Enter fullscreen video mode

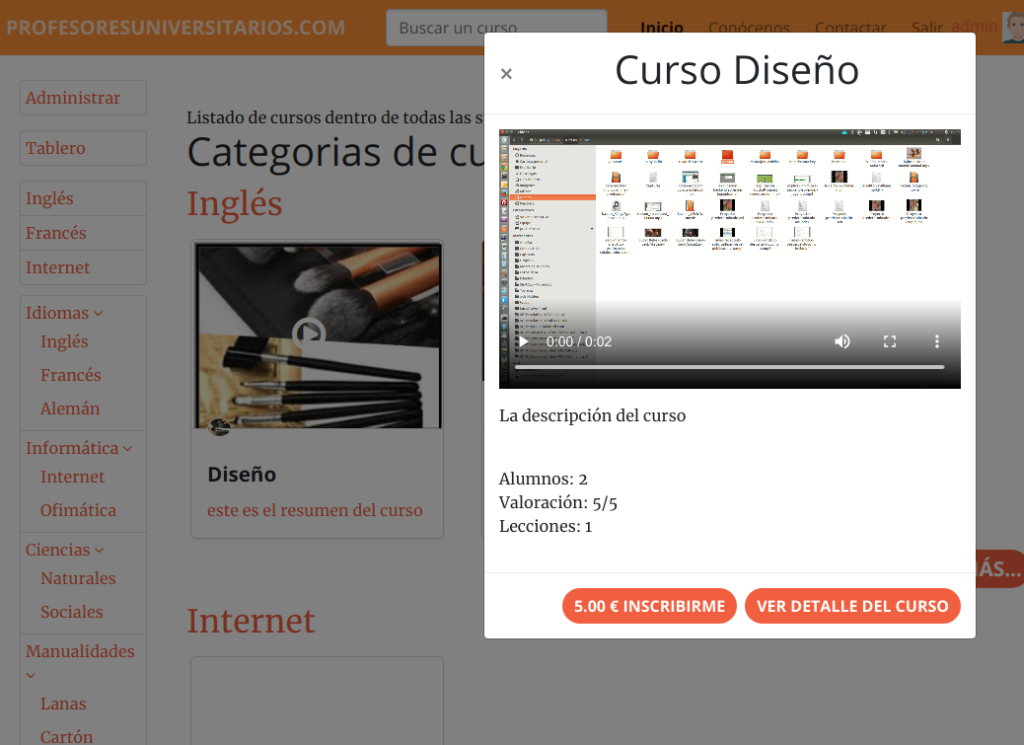890,342
